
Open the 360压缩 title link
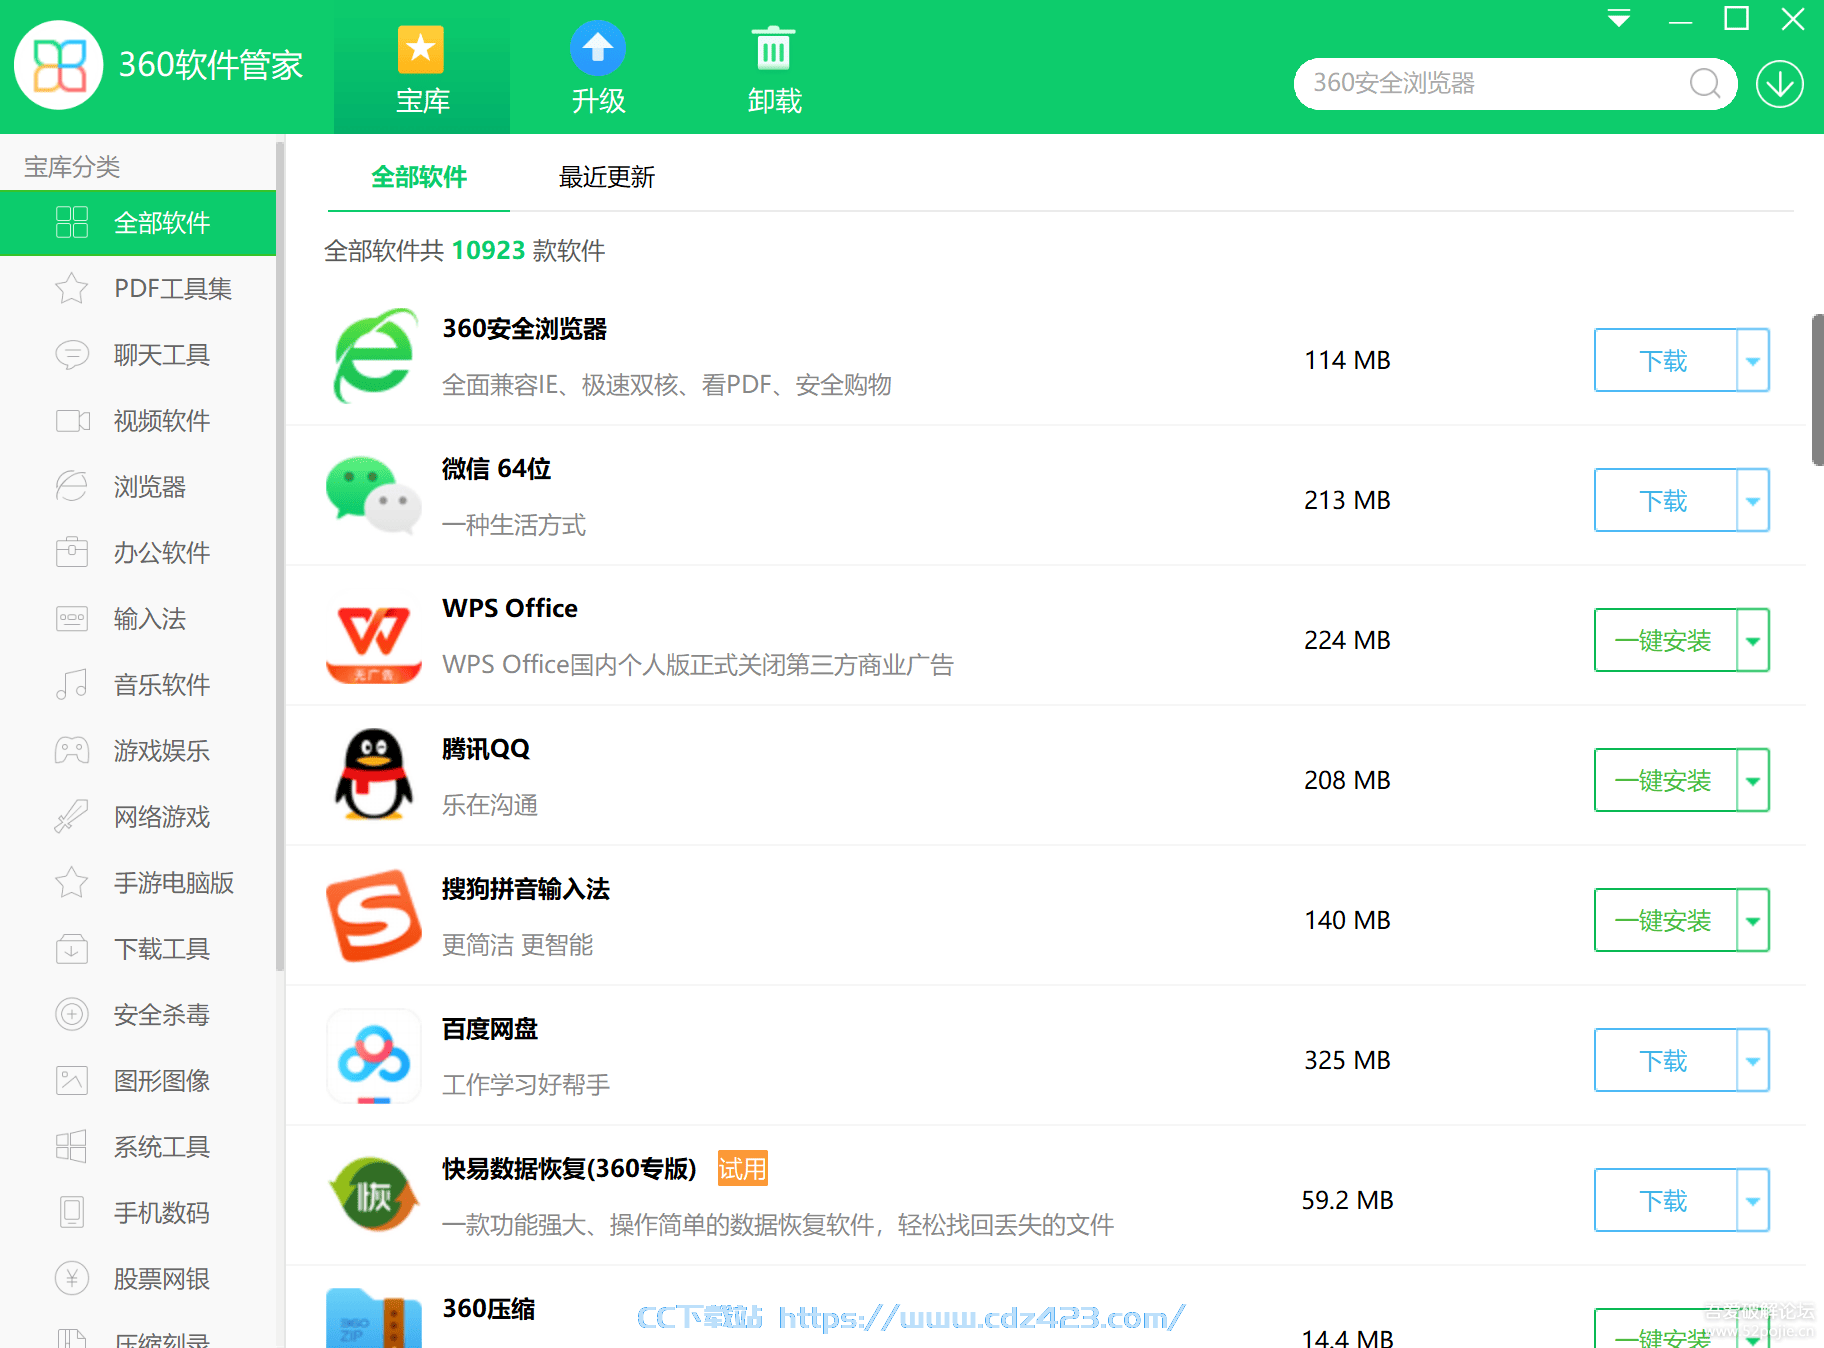(489, 1309)
